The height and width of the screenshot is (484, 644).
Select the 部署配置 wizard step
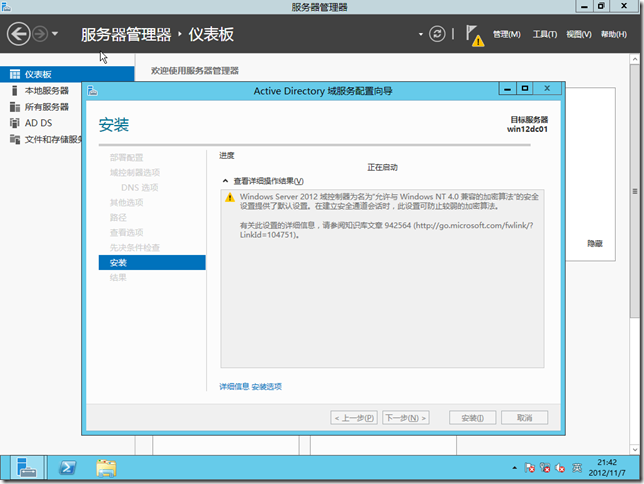coord(126,157)
